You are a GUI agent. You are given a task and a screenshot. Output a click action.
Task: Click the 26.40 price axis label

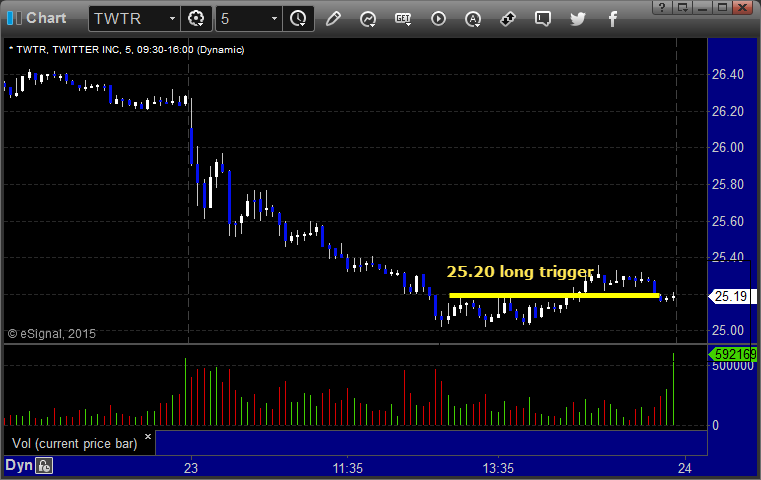point(728,74)
